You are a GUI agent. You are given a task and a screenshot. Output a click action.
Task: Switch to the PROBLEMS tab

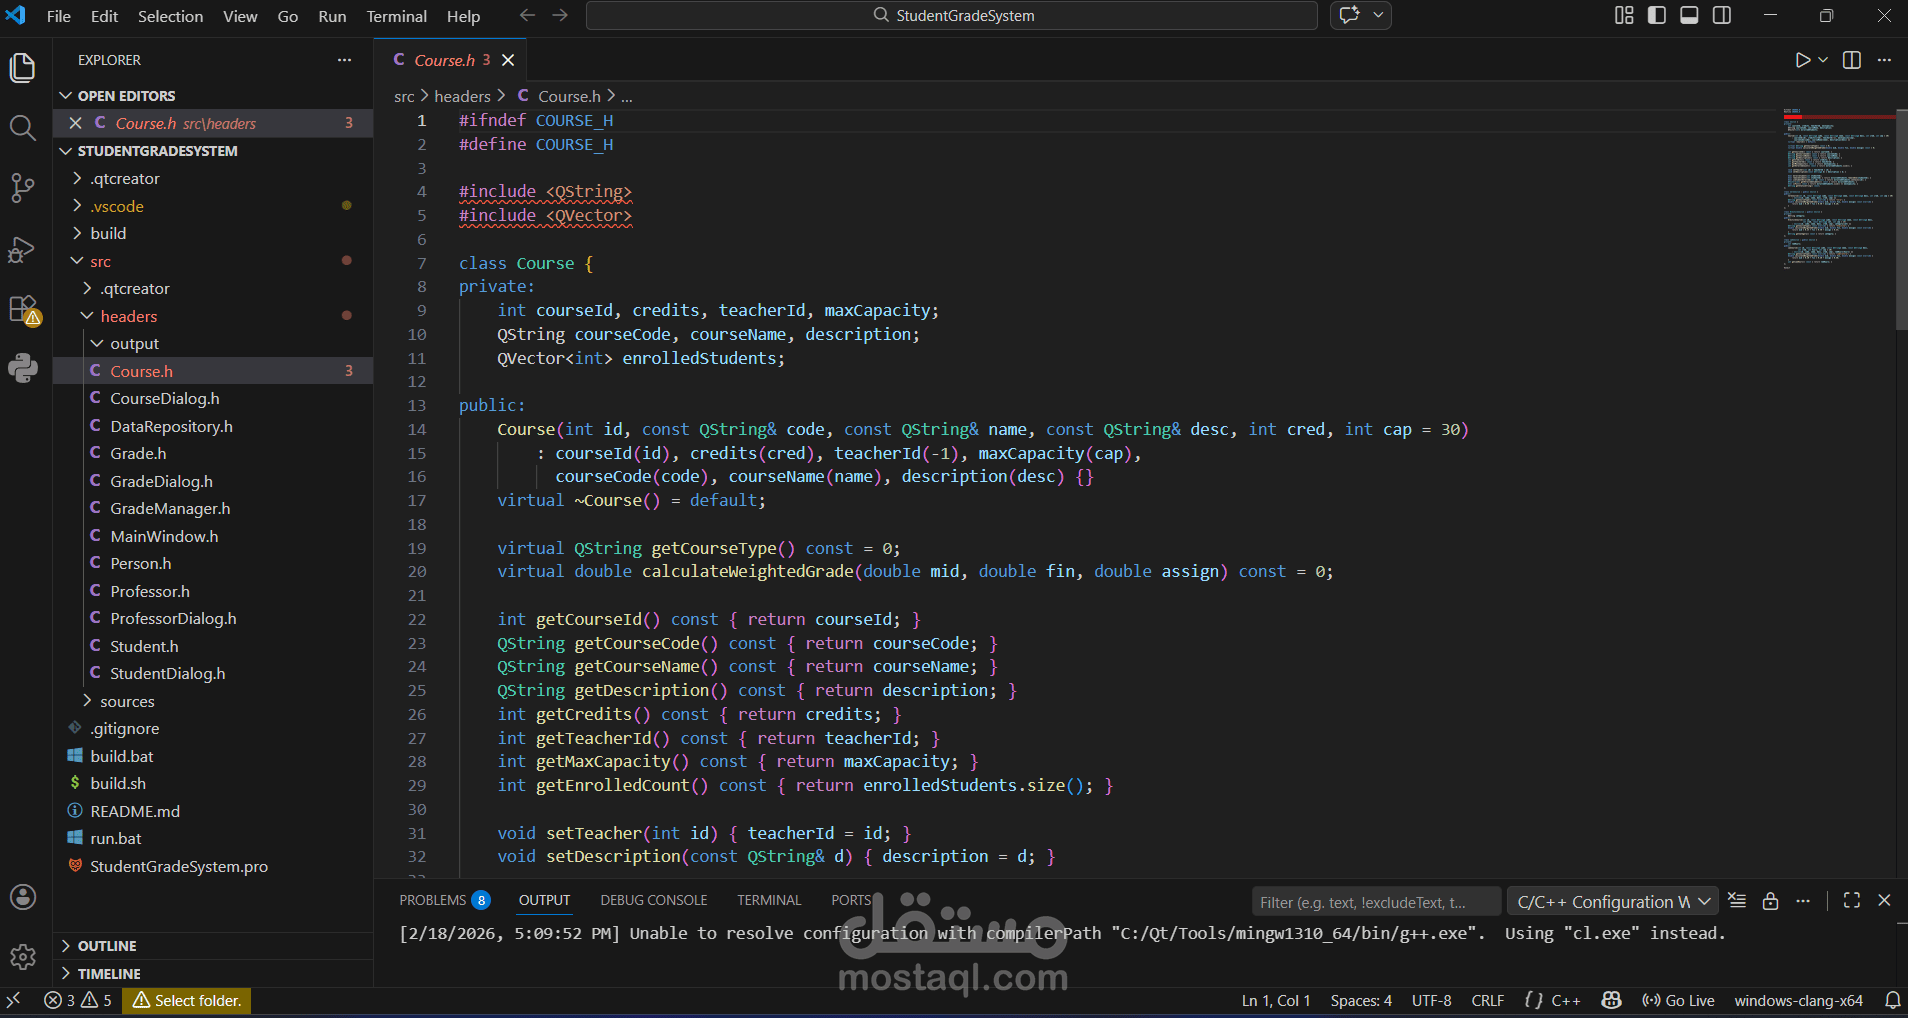[x=444, y=900]
